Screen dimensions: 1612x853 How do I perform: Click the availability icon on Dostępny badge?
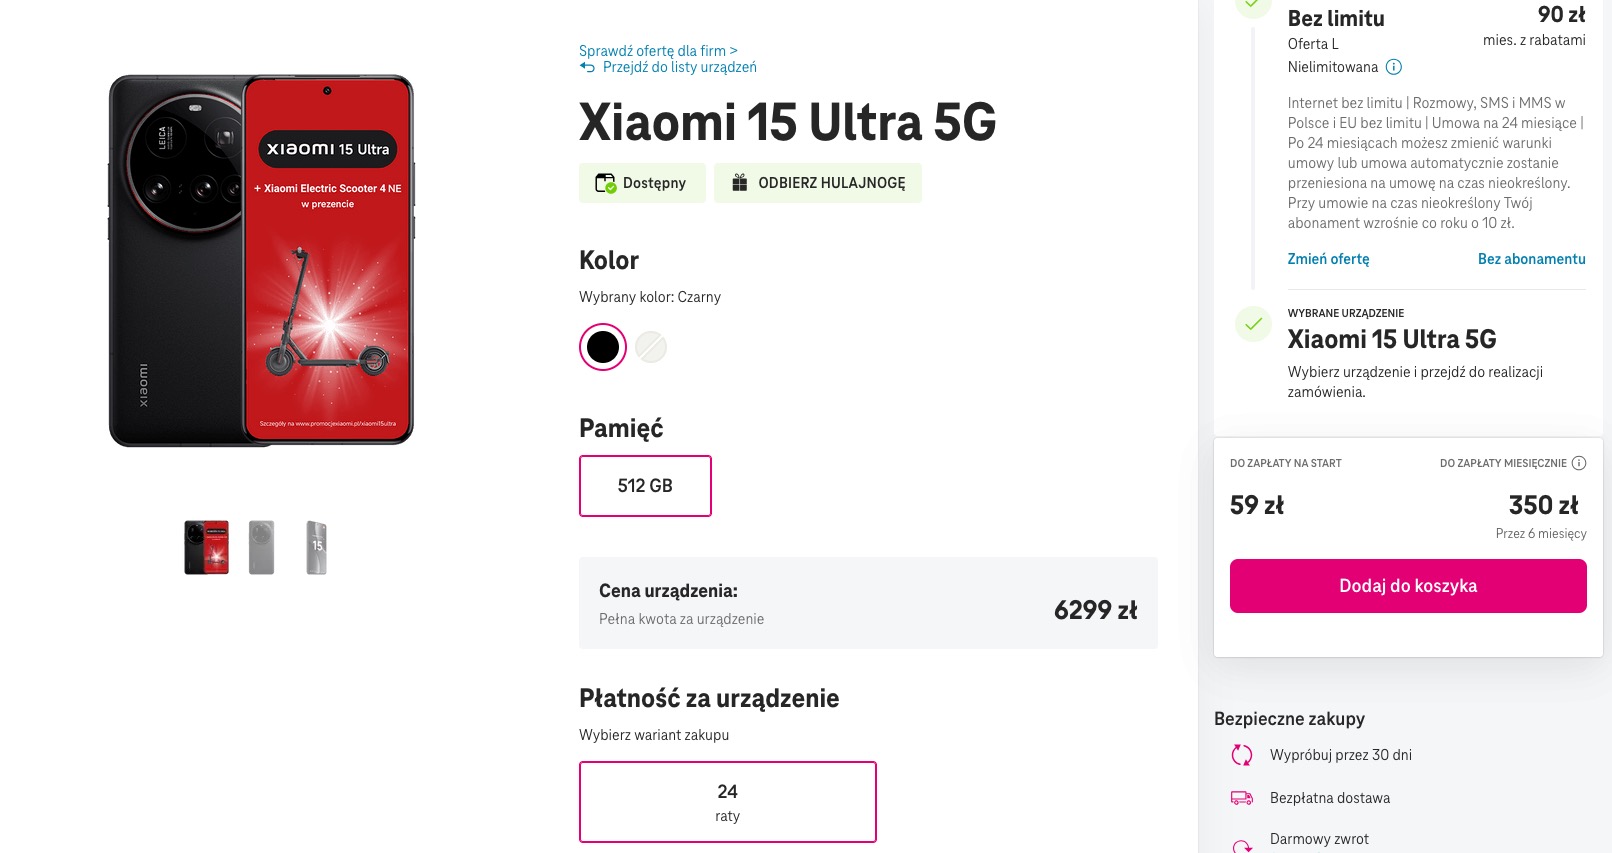(x=605, y=183)
